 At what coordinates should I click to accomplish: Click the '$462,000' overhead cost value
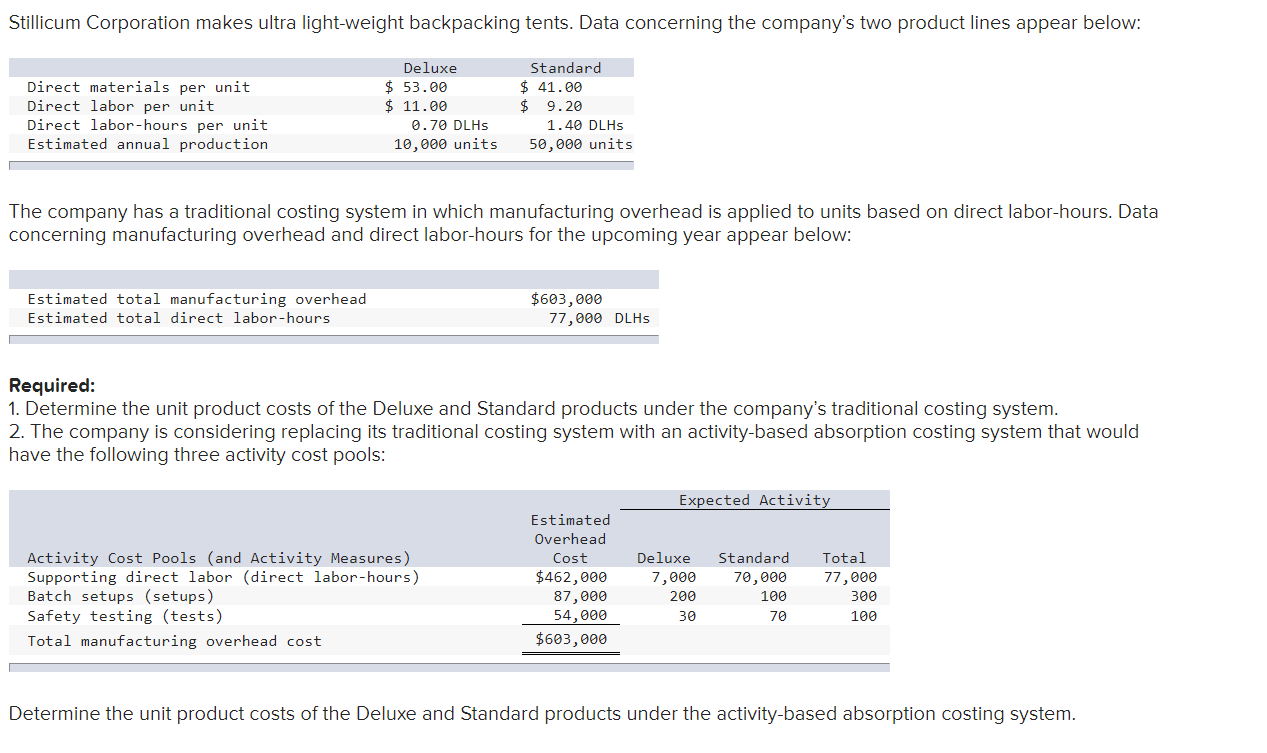tap(571, 577)
